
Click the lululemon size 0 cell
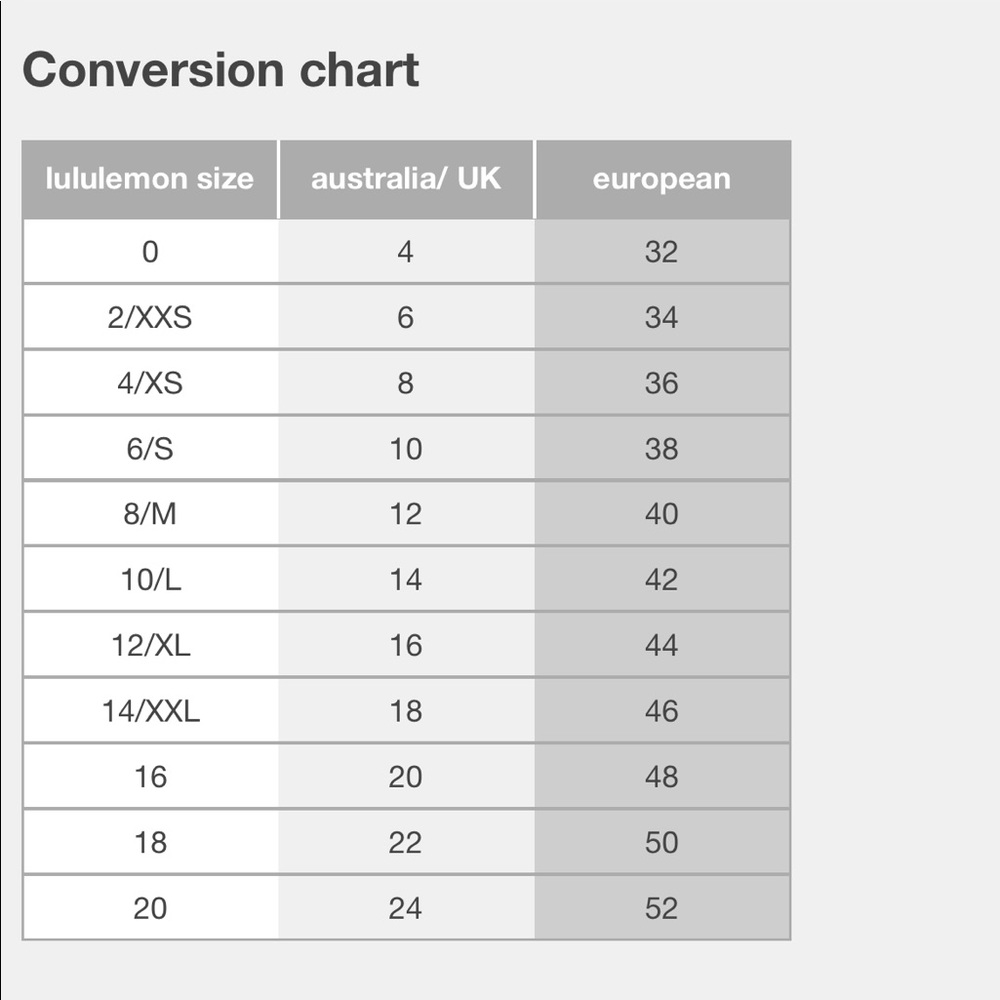click(x=150, y=251)
